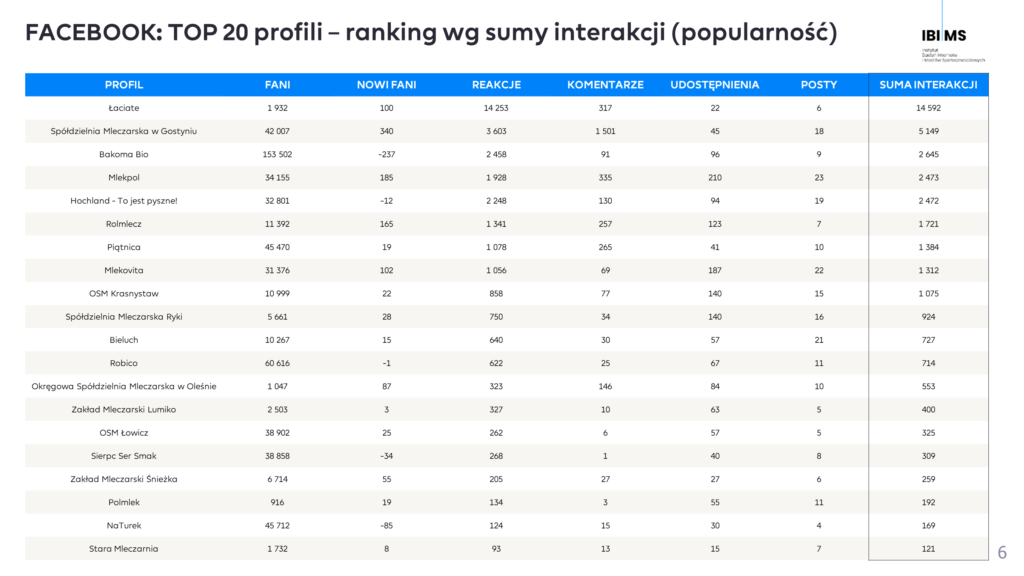Click Gostyniu's interaction sum 5 149

[x=928, y=131]
